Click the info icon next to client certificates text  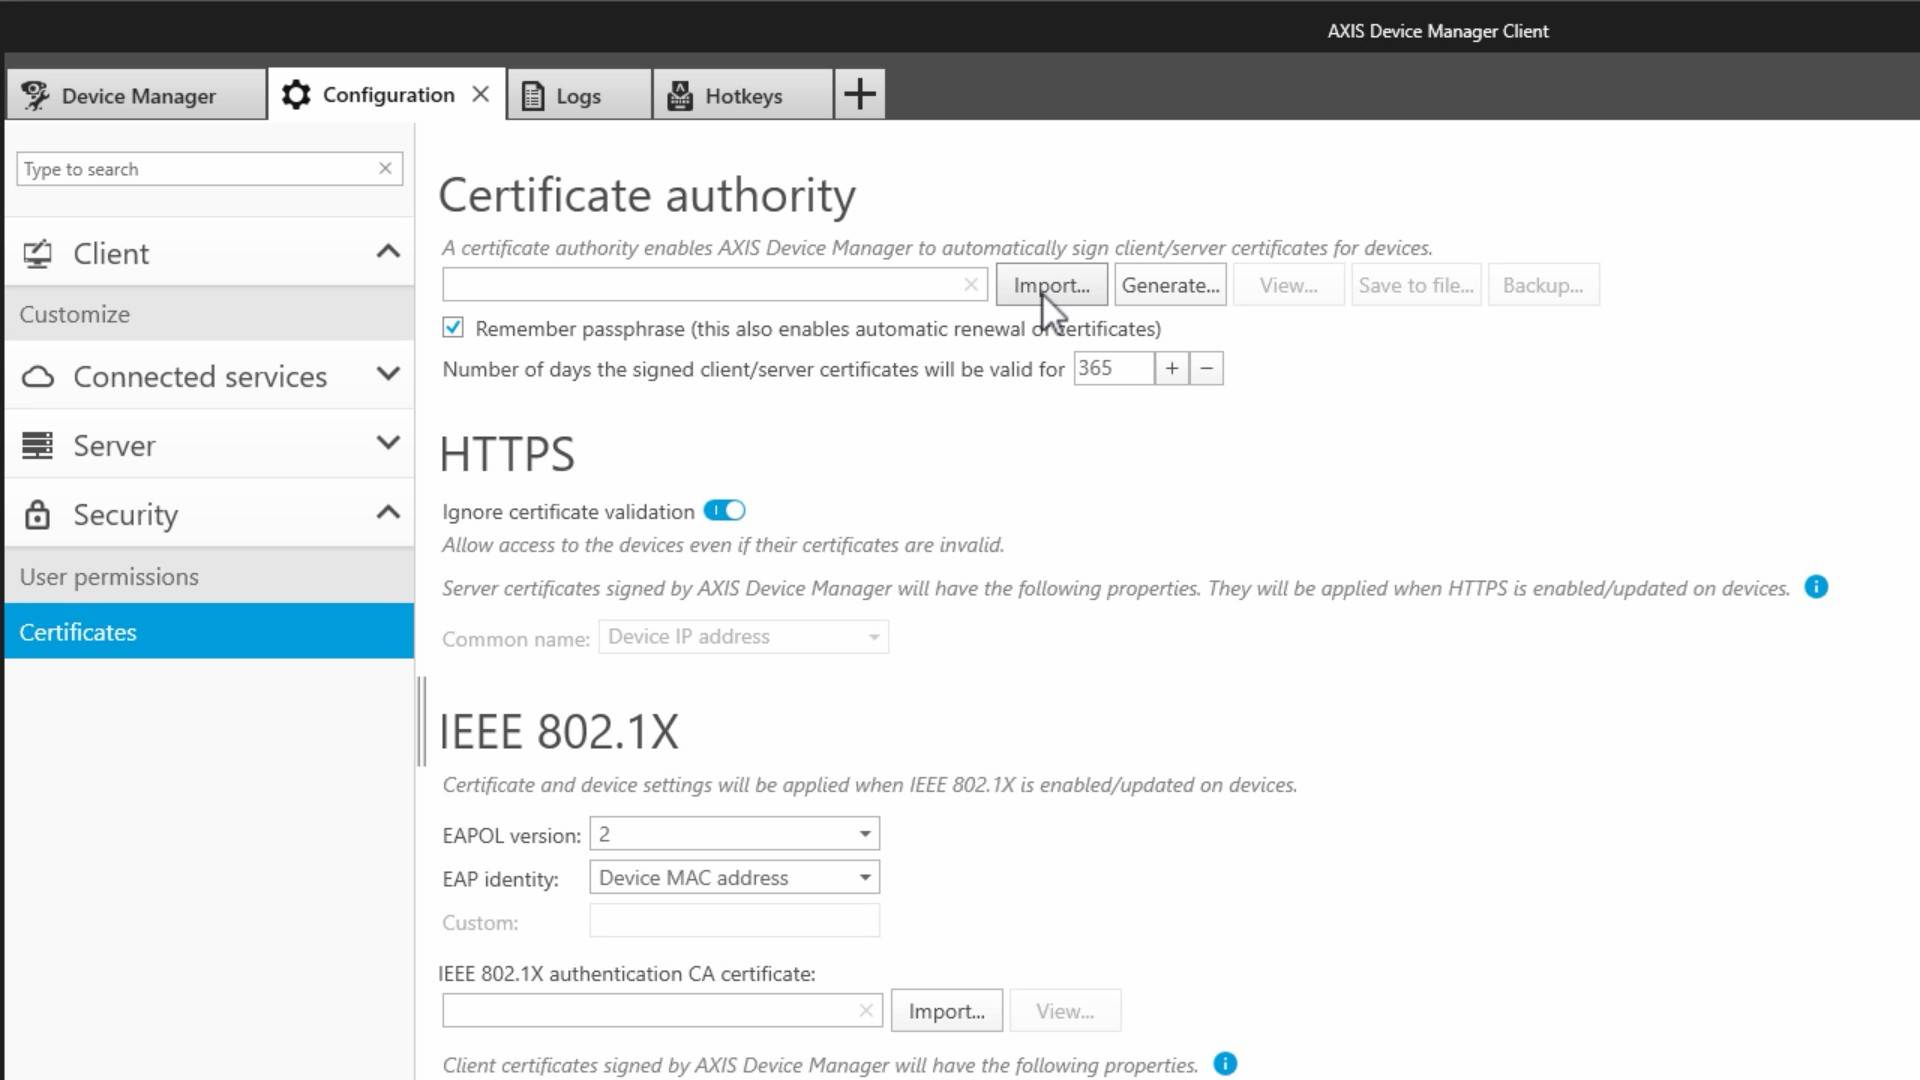(1225, 1064)
